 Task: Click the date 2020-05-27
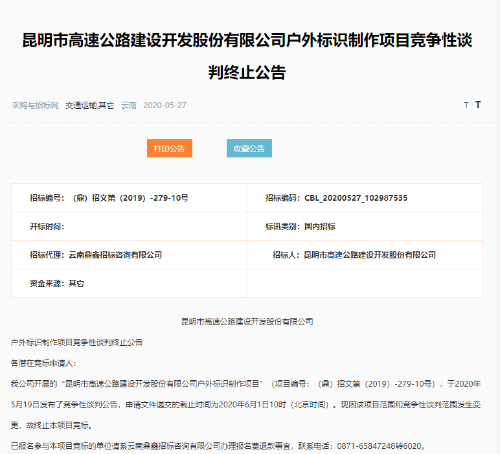click(x=165, y=105)
